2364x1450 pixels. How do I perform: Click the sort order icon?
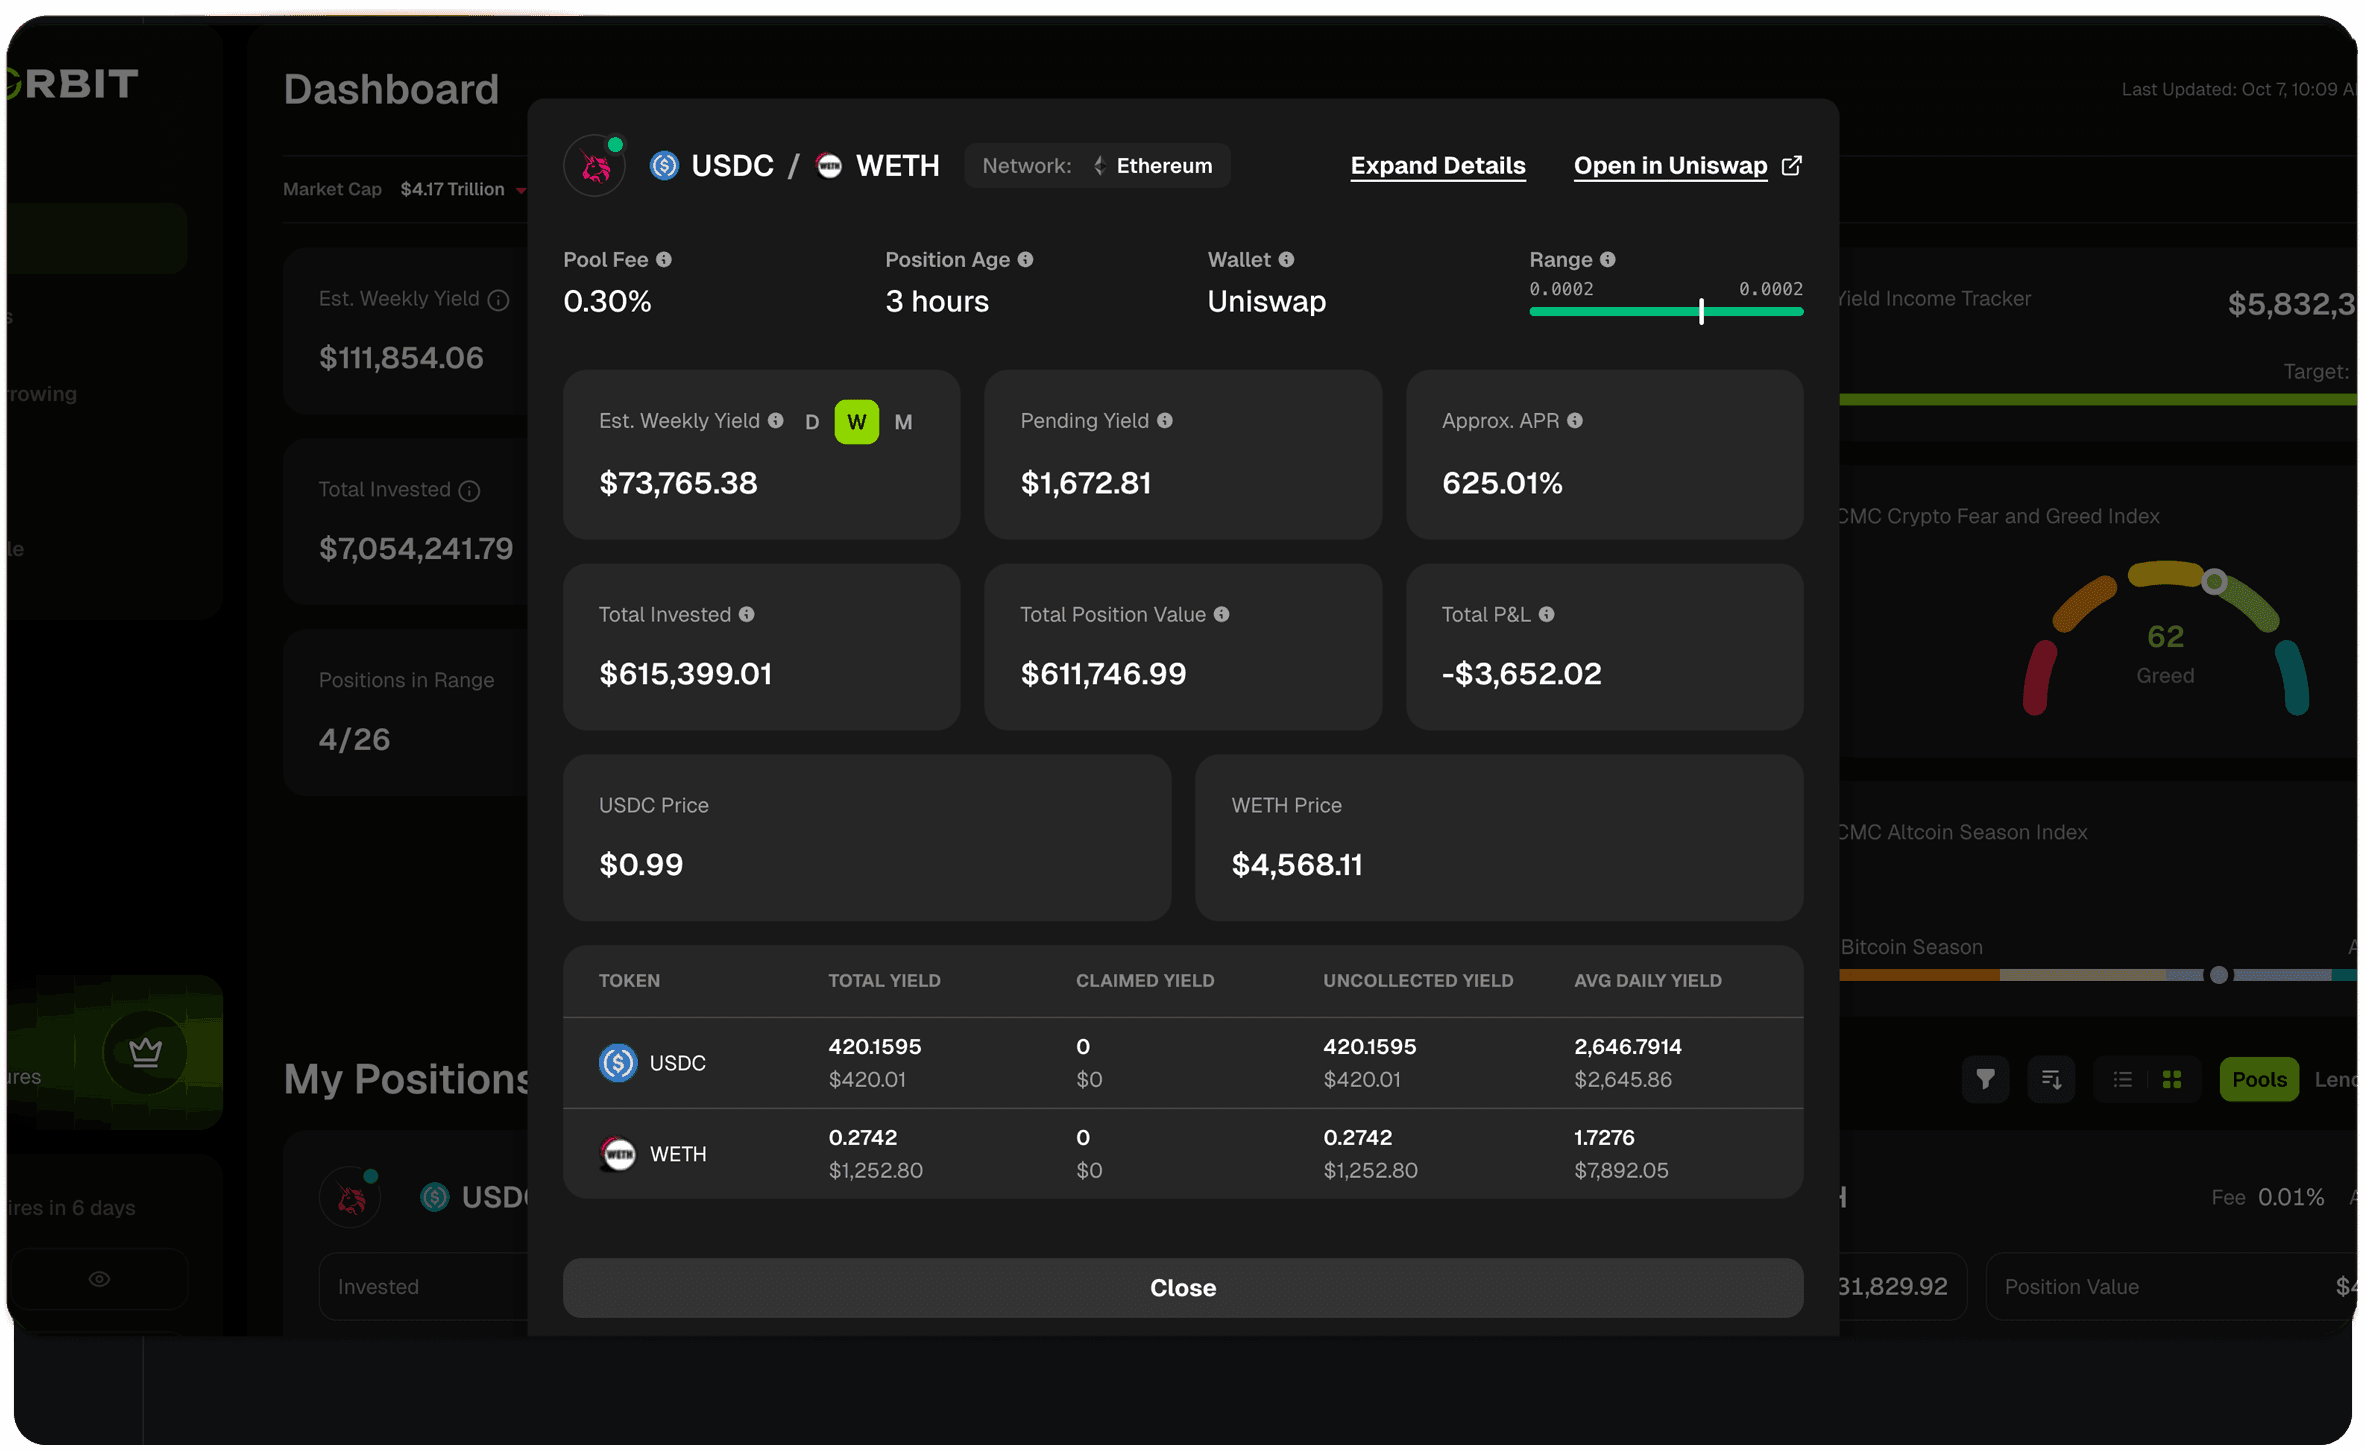[2051, 1079]
